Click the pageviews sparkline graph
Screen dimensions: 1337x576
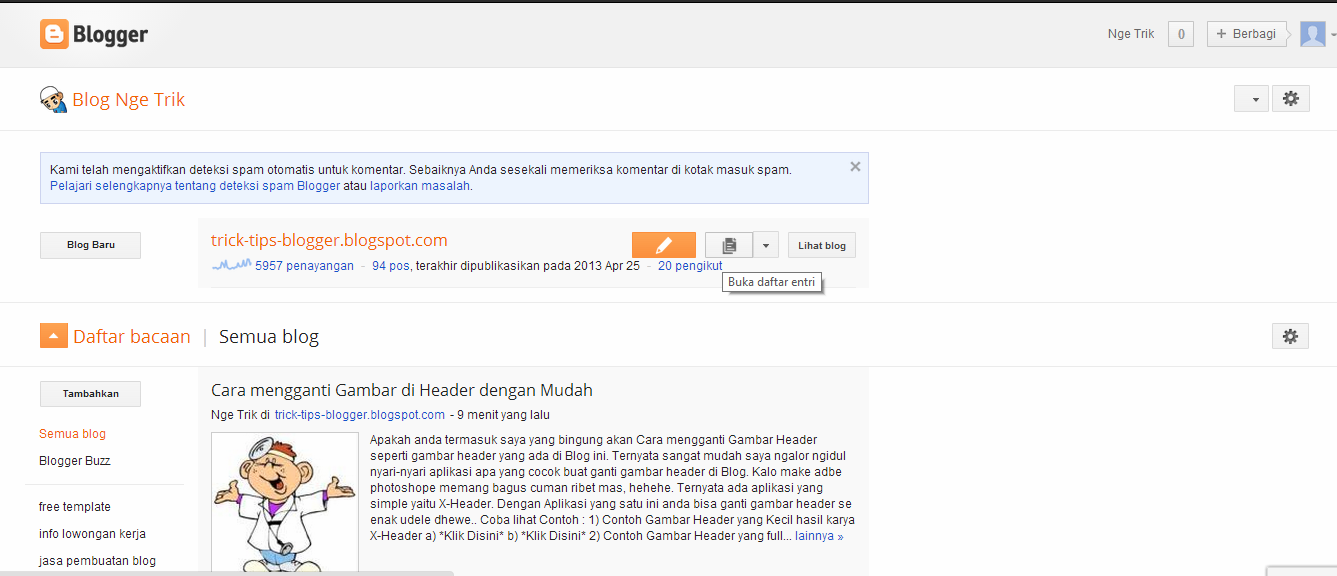[x=231, y=266]
